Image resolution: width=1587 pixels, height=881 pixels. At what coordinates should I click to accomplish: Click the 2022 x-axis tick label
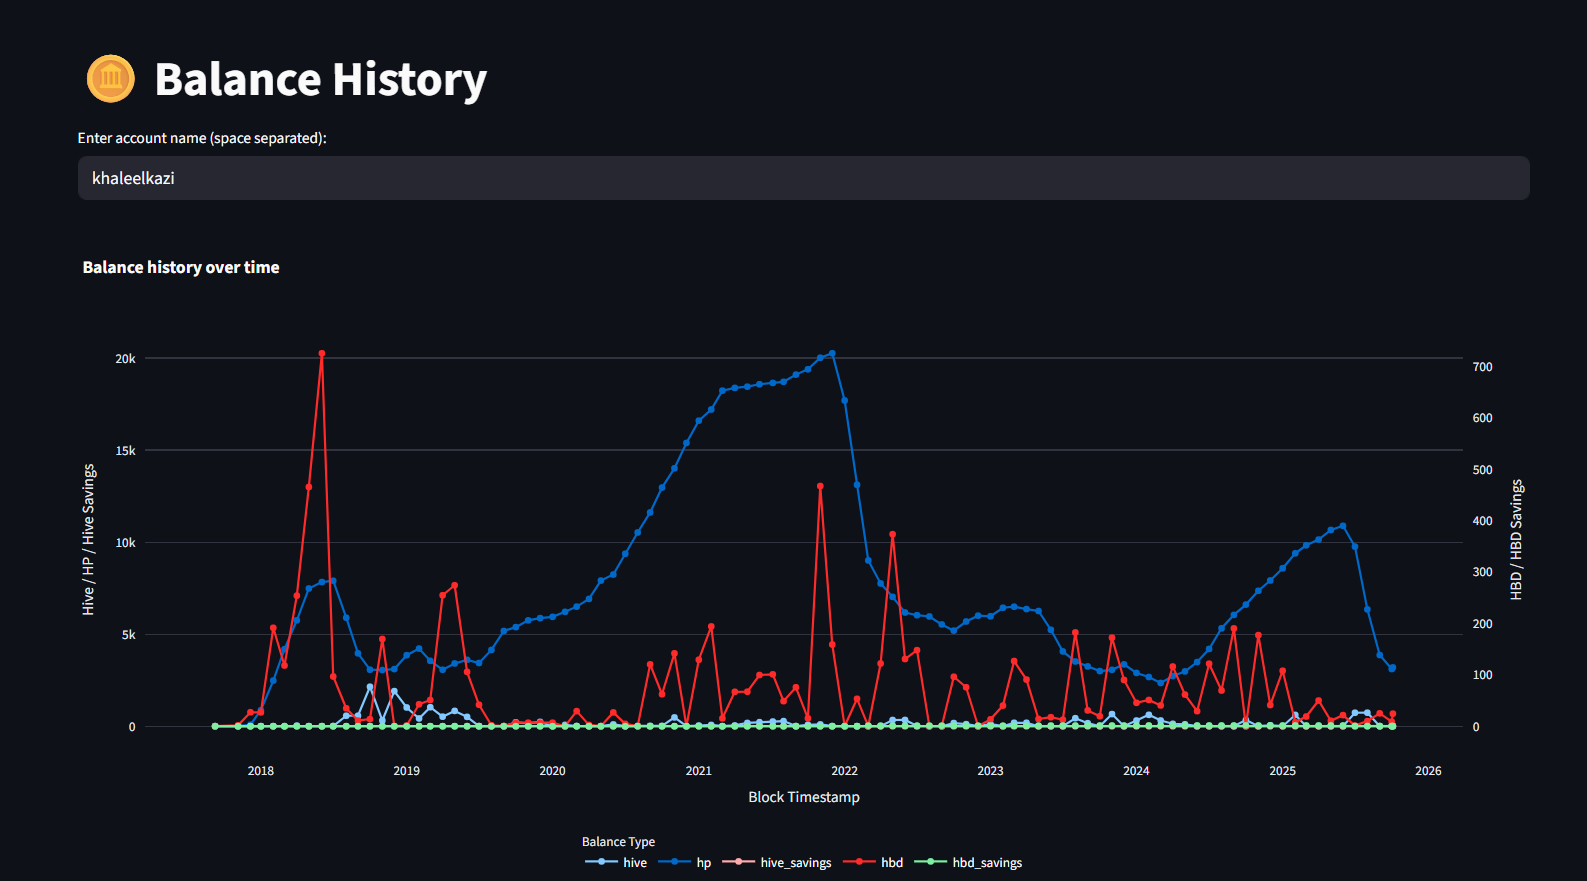point(844,771)
